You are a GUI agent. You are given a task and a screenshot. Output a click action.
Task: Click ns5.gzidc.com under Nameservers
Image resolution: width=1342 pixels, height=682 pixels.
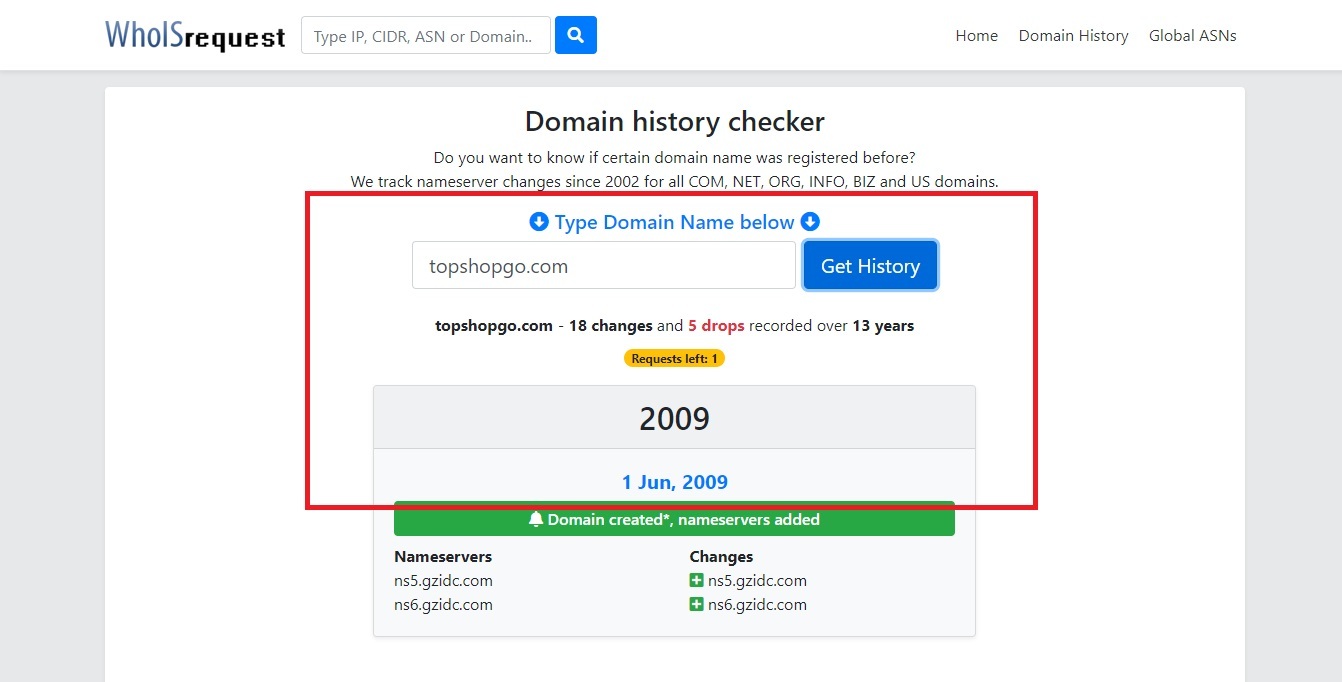click(443, 580)
